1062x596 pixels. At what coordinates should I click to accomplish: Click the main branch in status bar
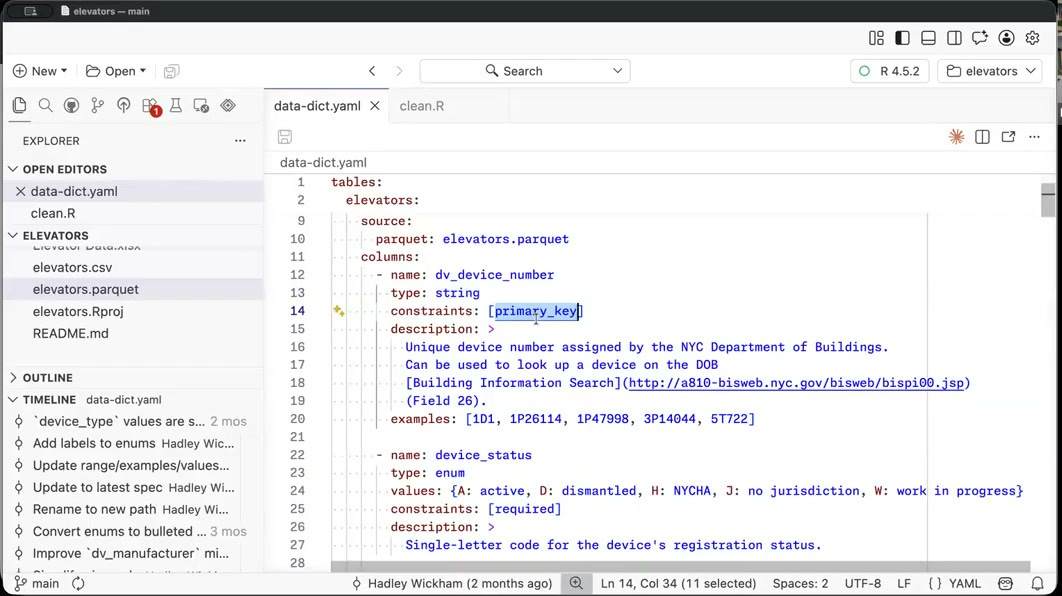38,583
